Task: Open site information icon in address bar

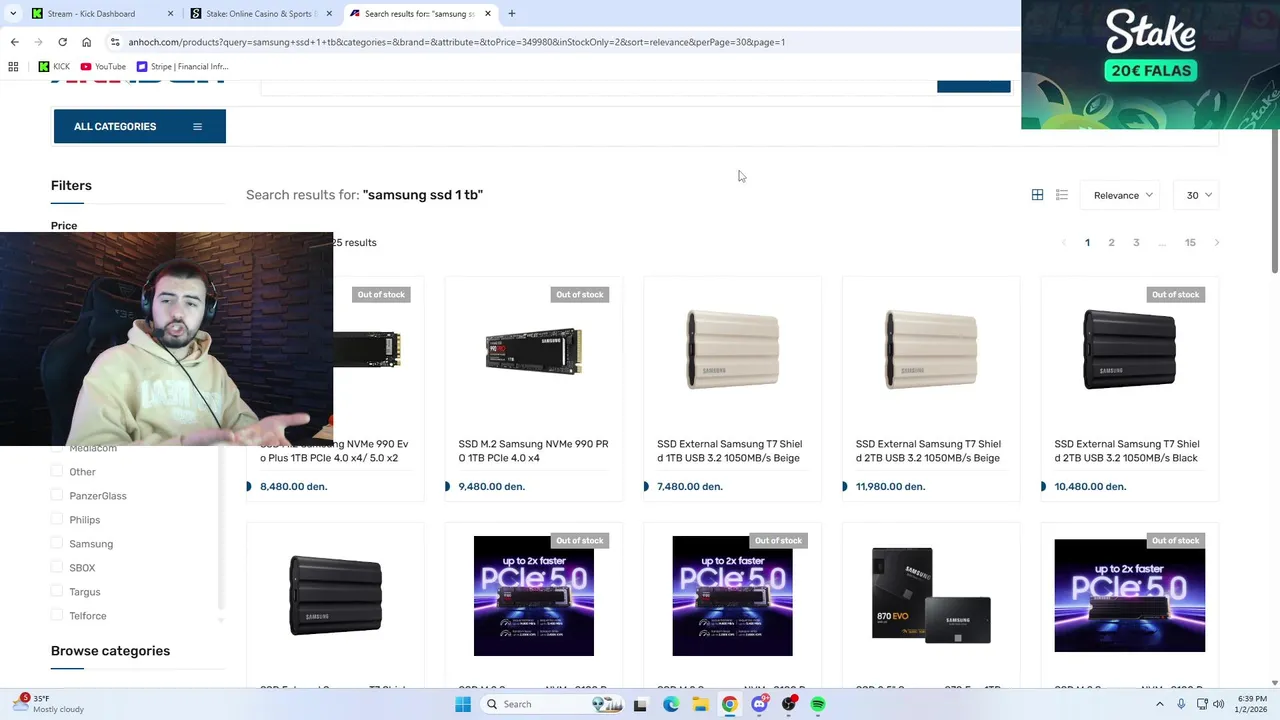Action: click(115, 42)
